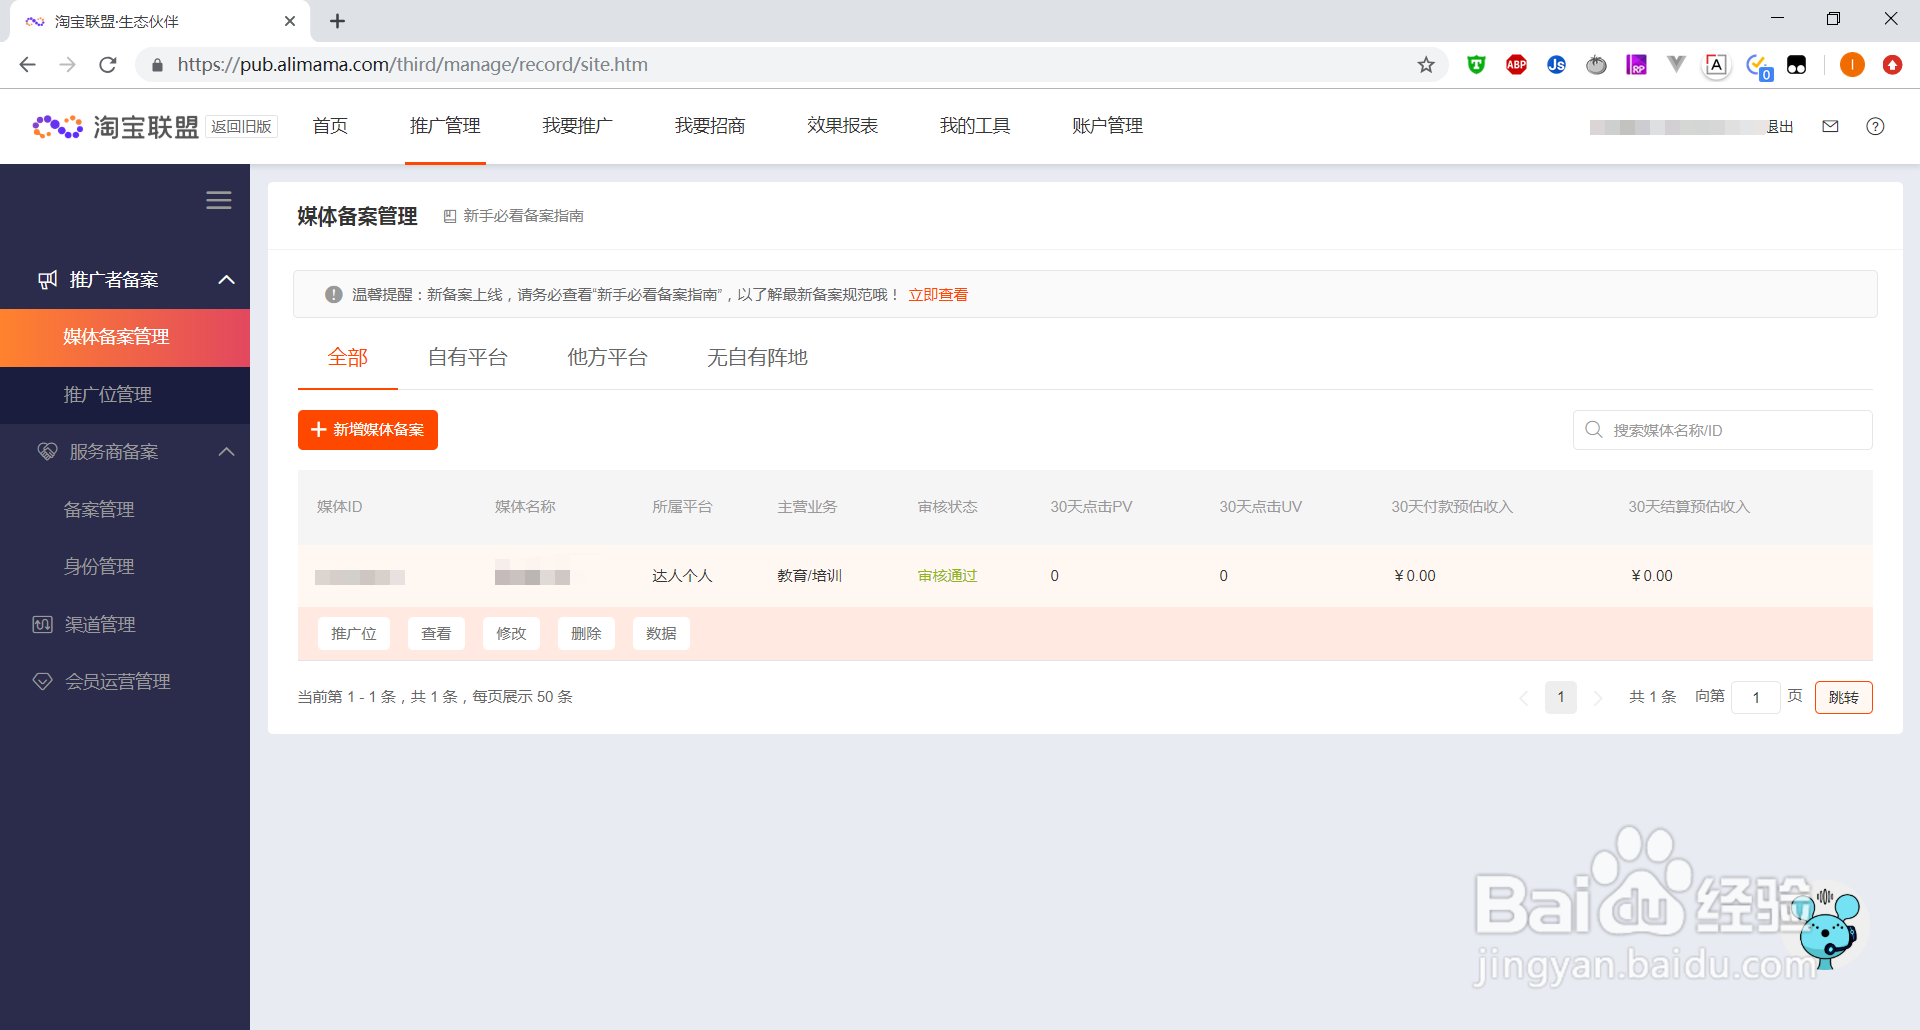Click the Taobao Union logo
The width and height of the screenshot is (1920, 1030).
[114, 126]
